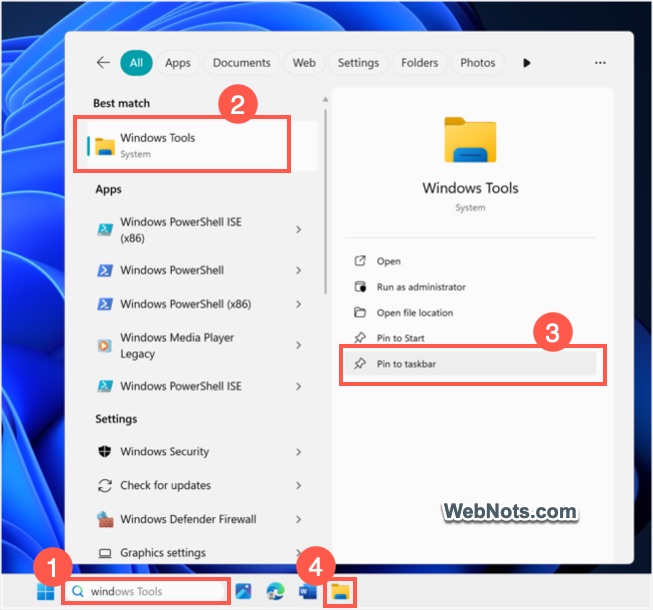Open Windows Media Player Legacy result
Image resolution: width=653 pixels, height=610 pixels.
200,345
